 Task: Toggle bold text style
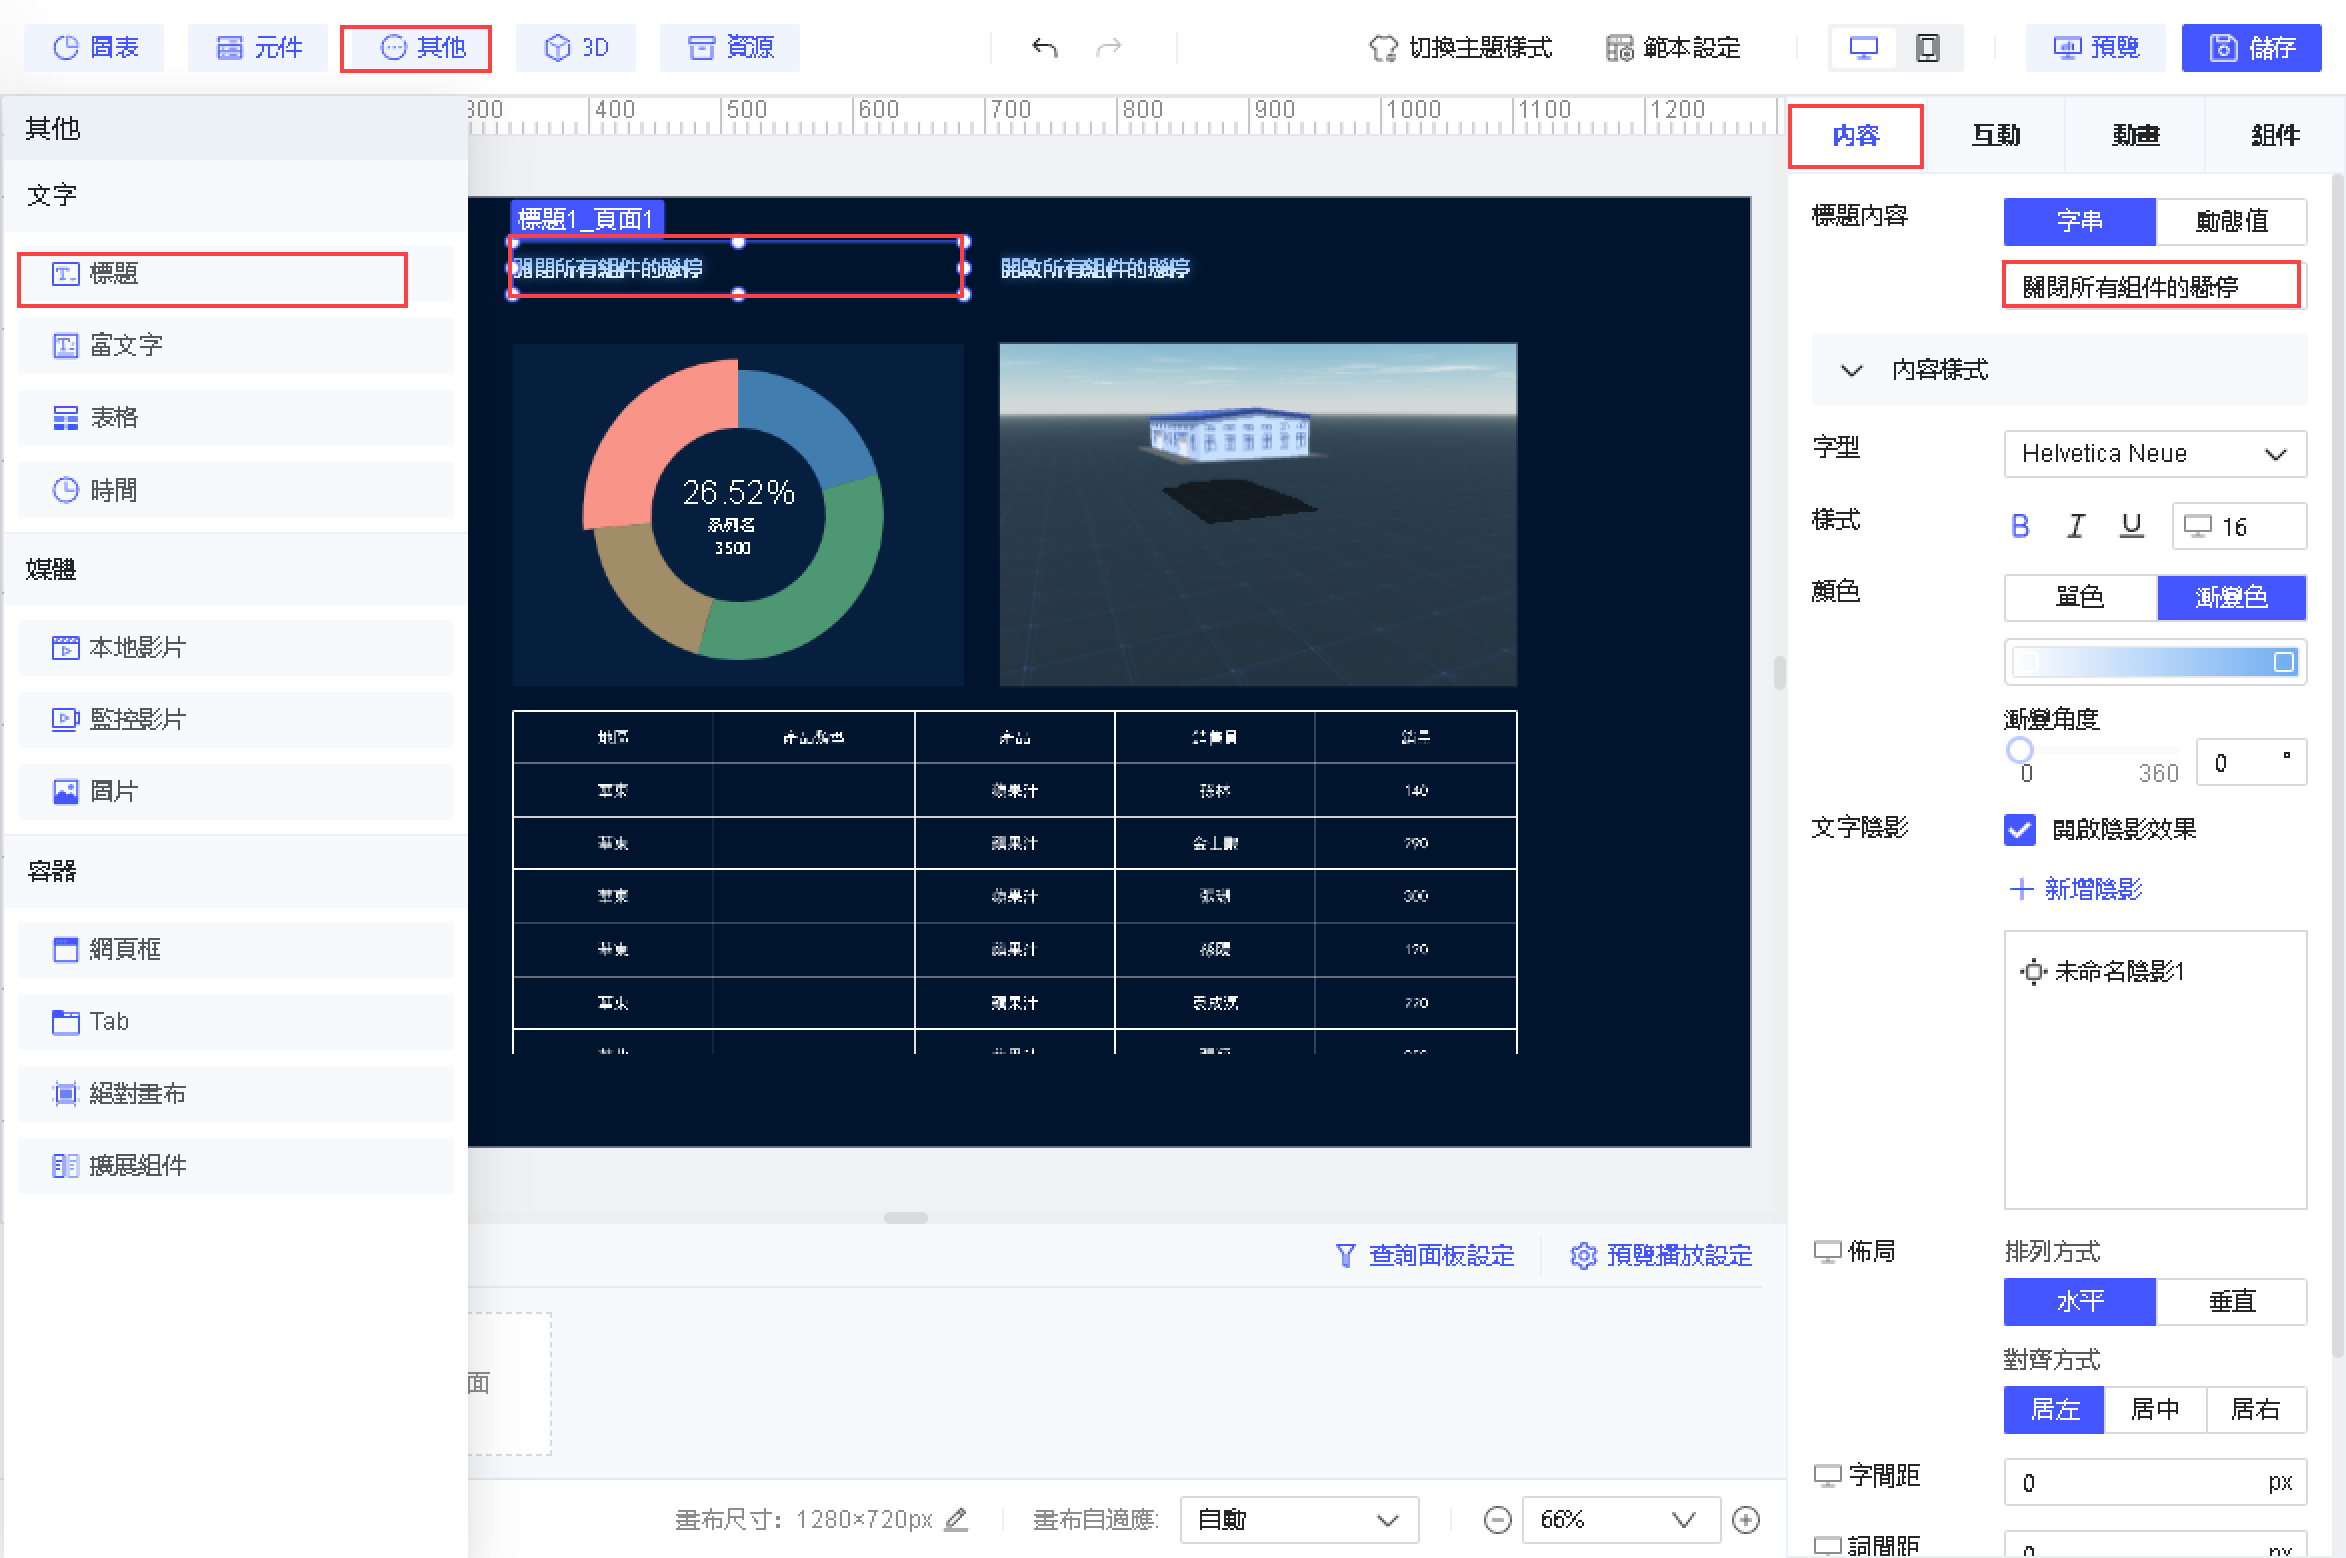(2020, 526)
